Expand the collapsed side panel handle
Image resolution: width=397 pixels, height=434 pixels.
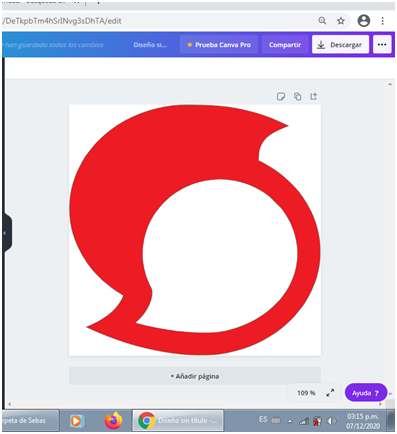[7, 233]
